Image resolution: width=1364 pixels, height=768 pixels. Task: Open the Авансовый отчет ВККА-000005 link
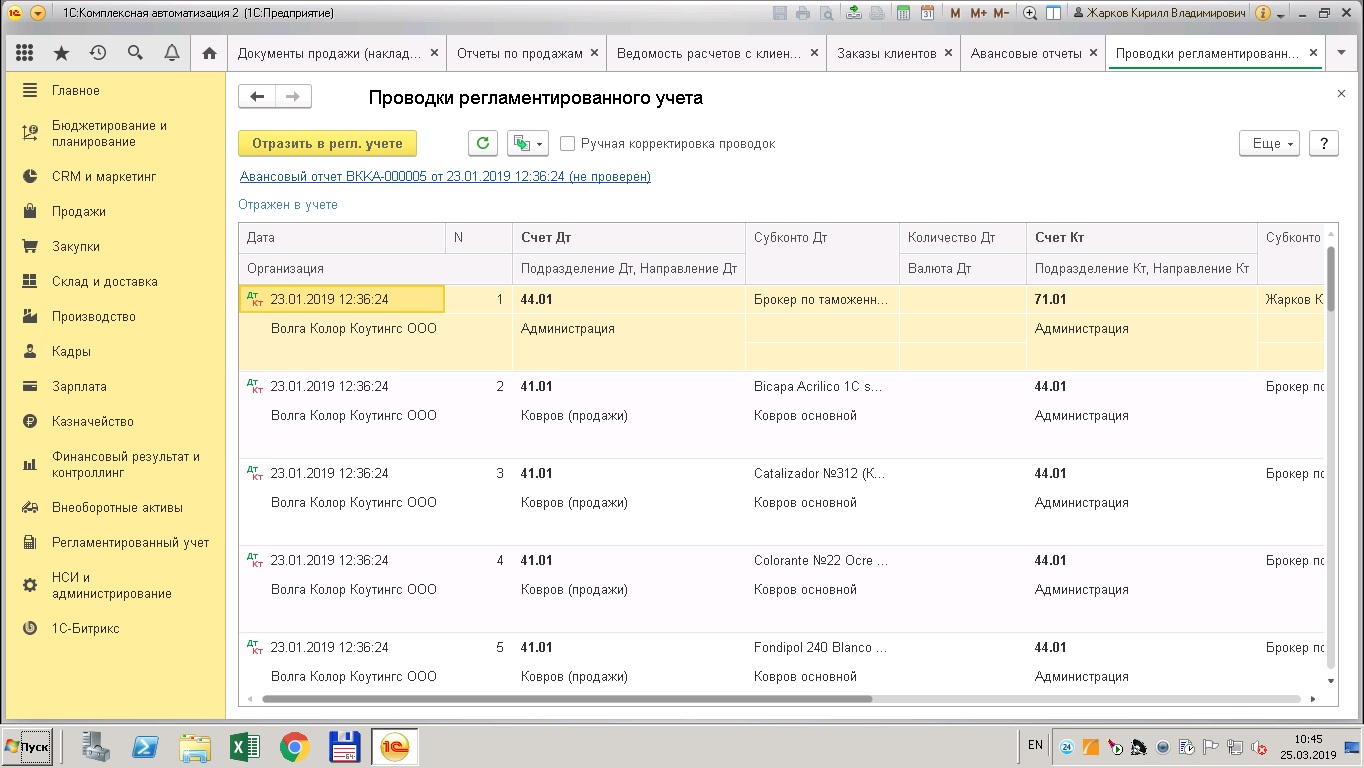pos(445,176)
